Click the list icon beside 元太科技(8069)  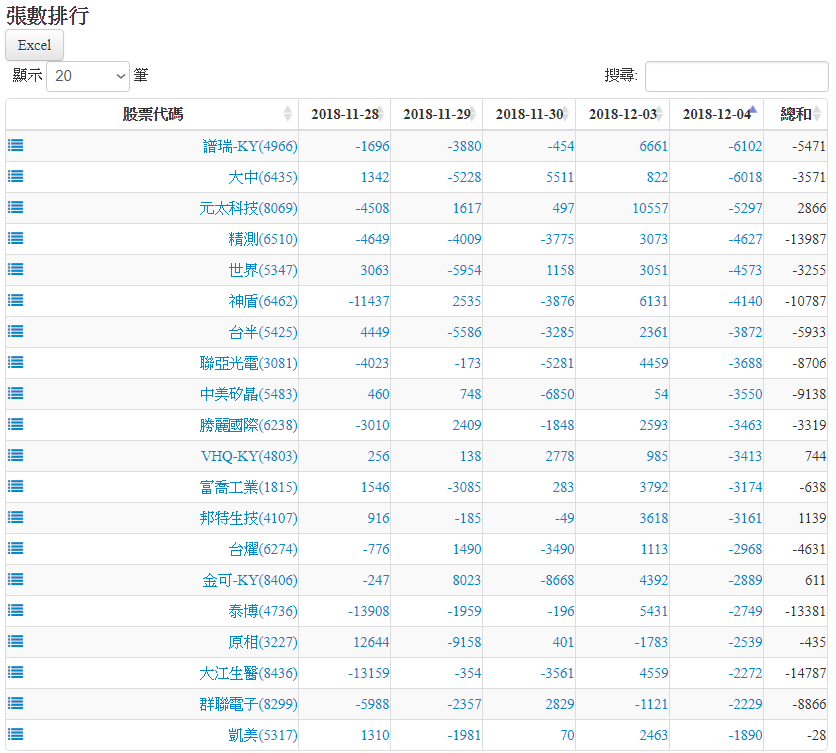16,207
